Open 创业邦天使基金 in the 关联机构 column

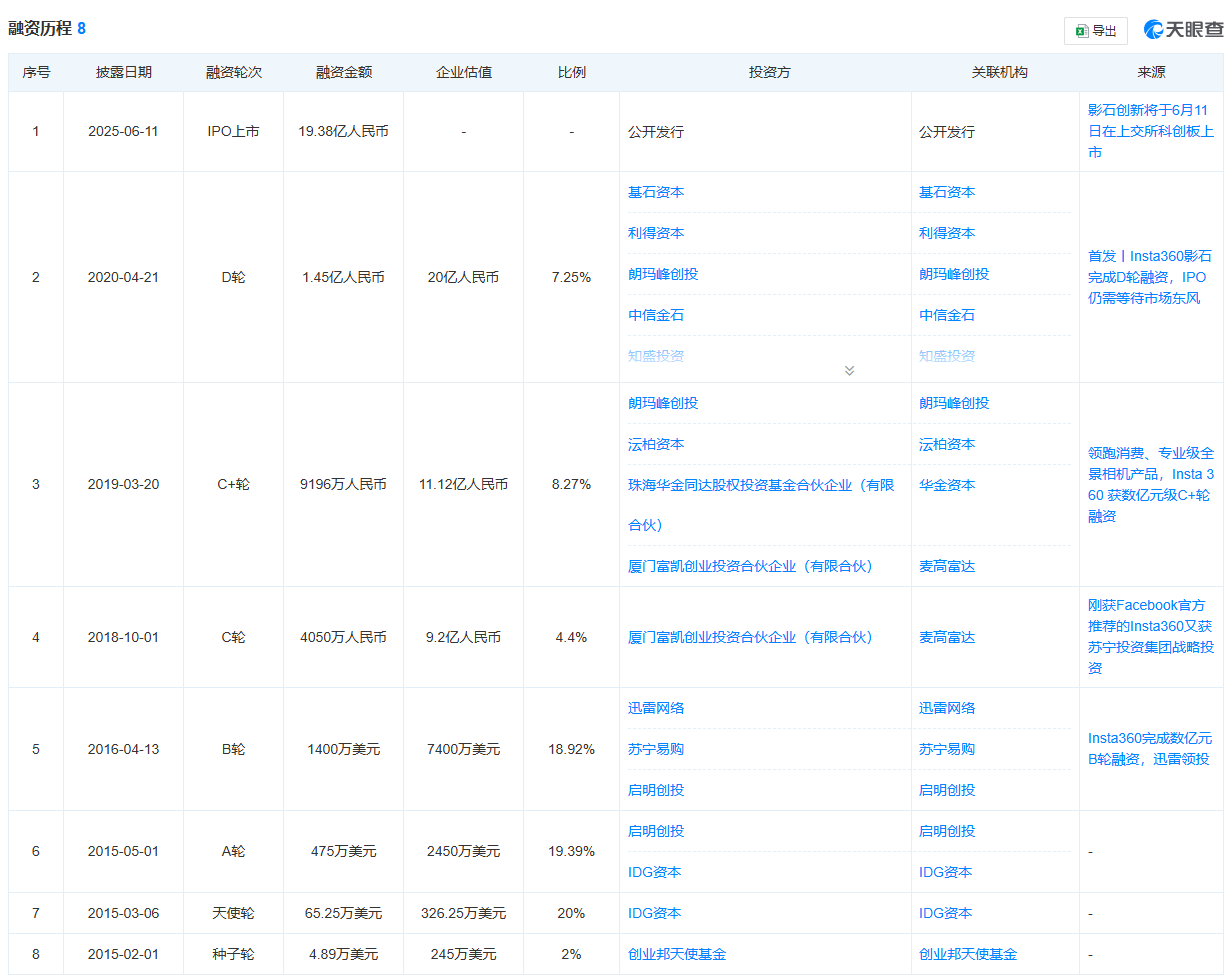(968, 954)
